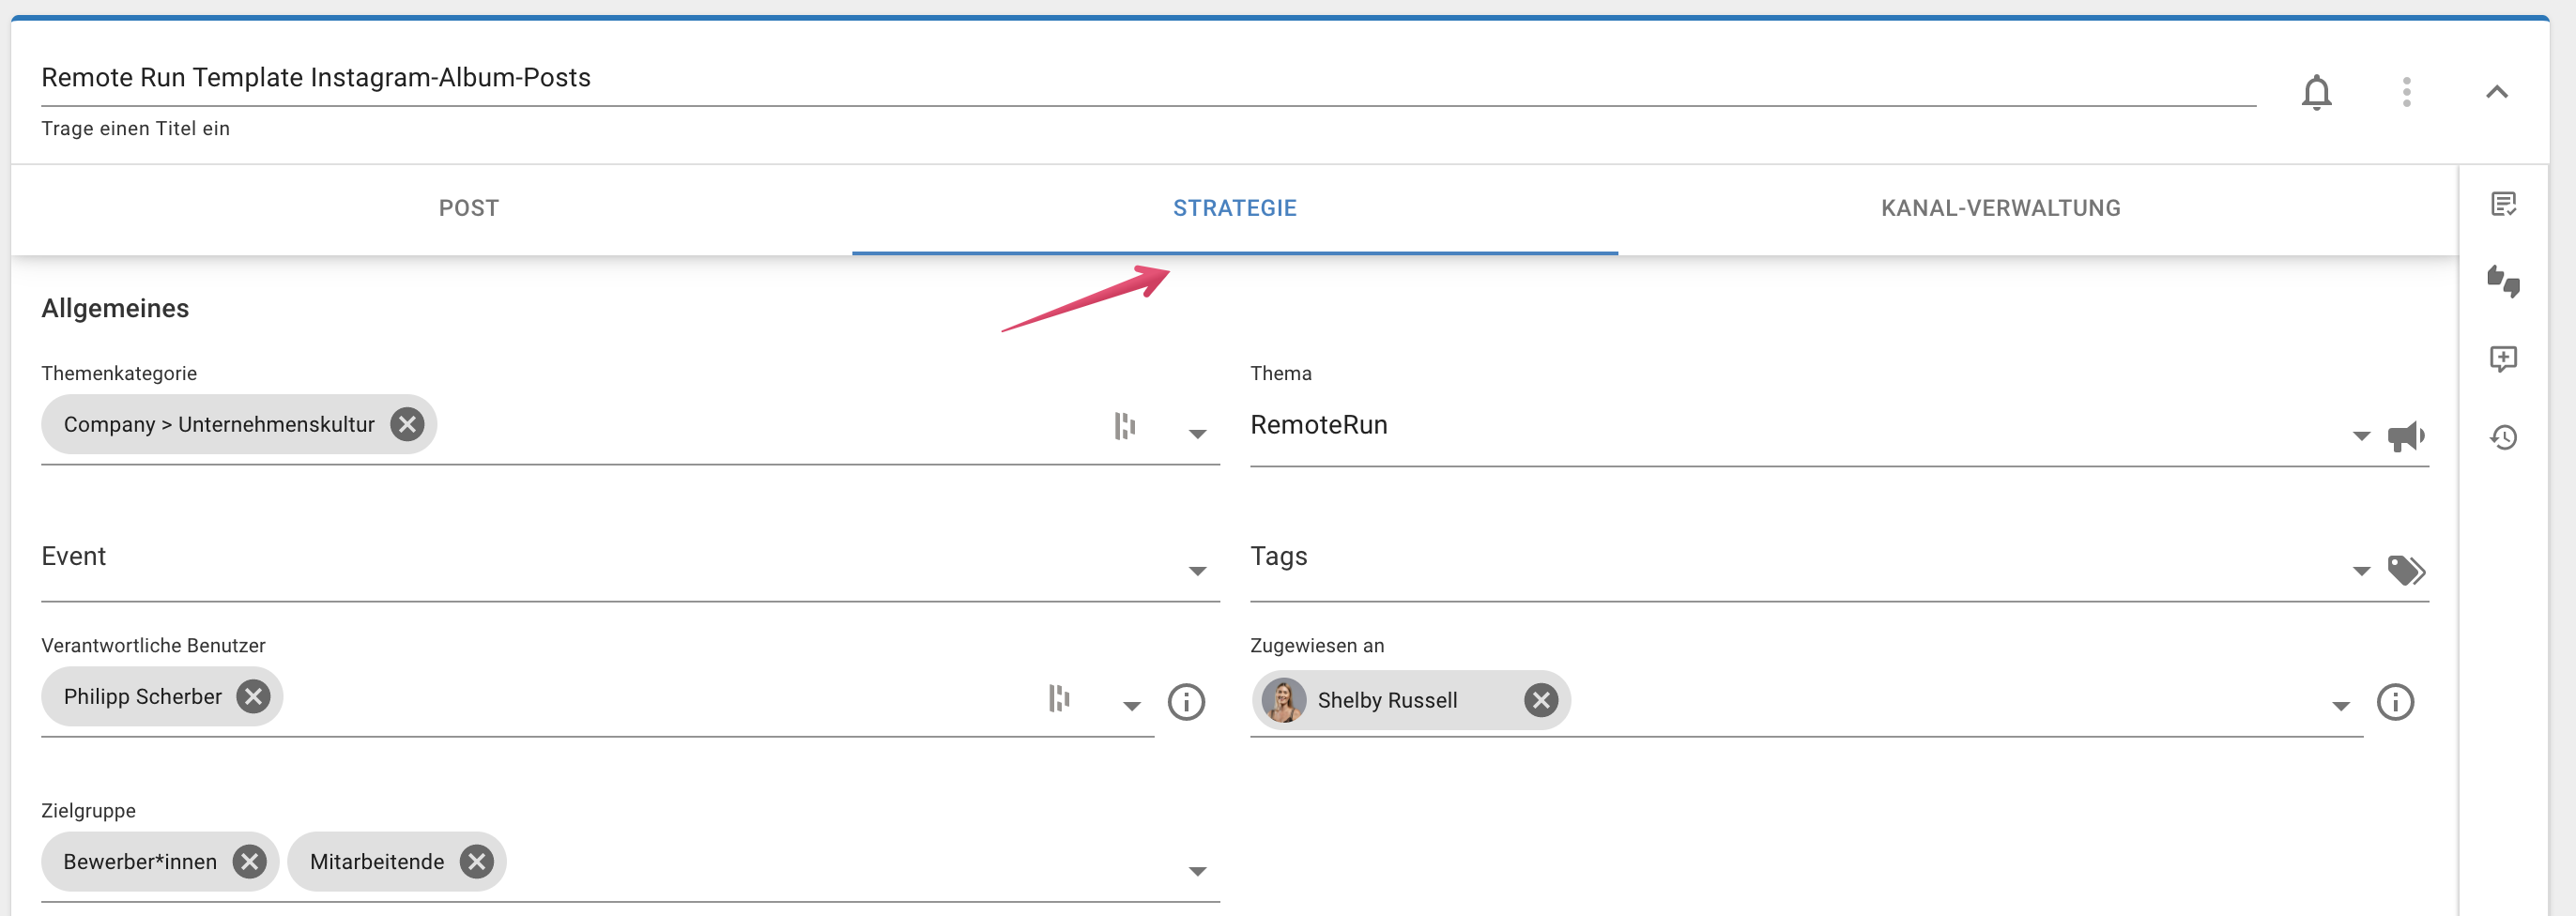The width and height of the screenshot is (2576, 916).
Task: Show info for Verantwortliche Benutzer
Action: pos(1186,701)
